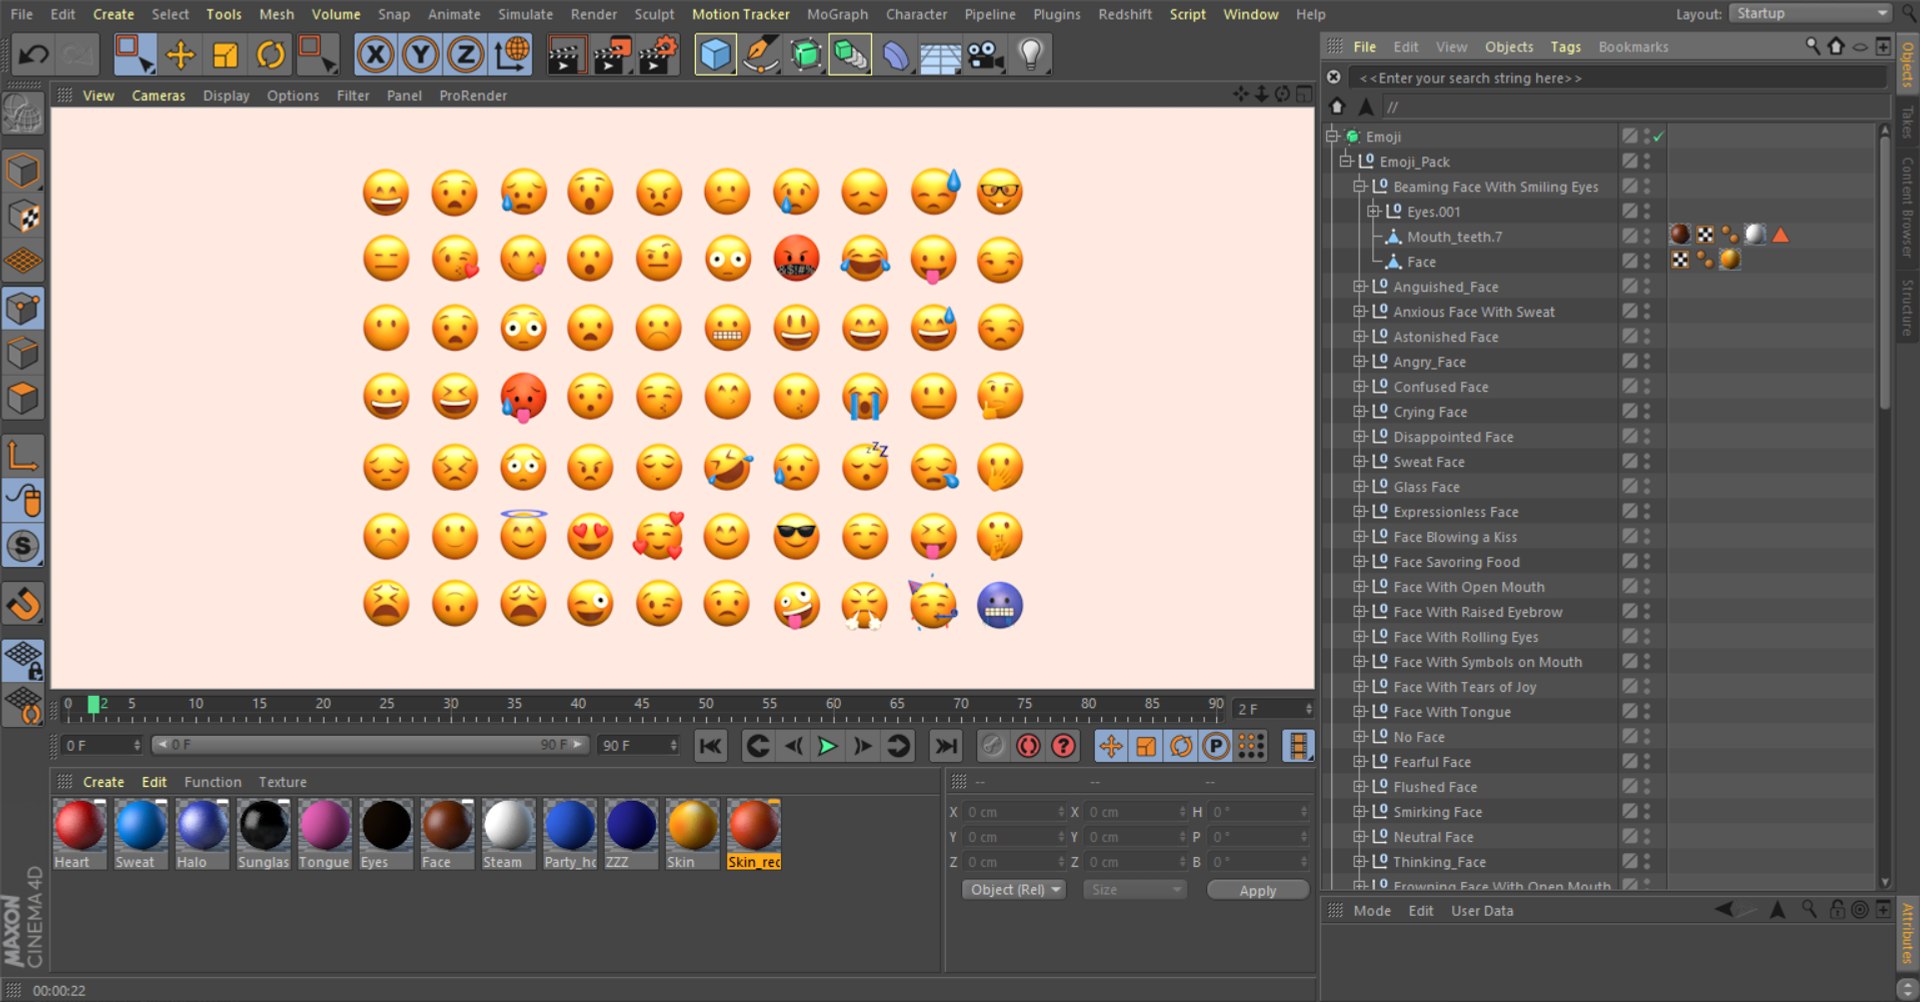Toggle X axis lock
1920x1002 pixels.
pyautogui.click(x=375, y=54)
